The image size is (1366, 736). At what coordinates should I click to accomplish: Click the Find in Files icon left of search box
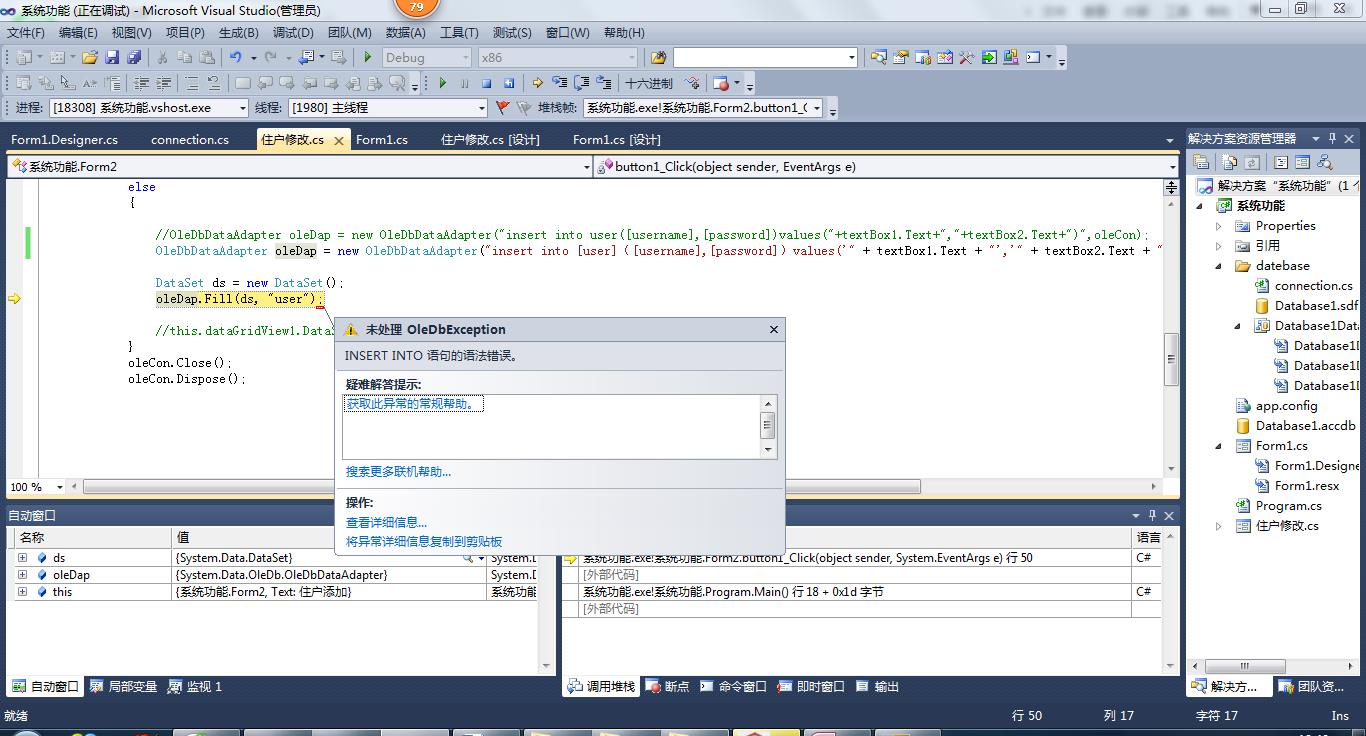pyautogui.click(x=658, y=58)
